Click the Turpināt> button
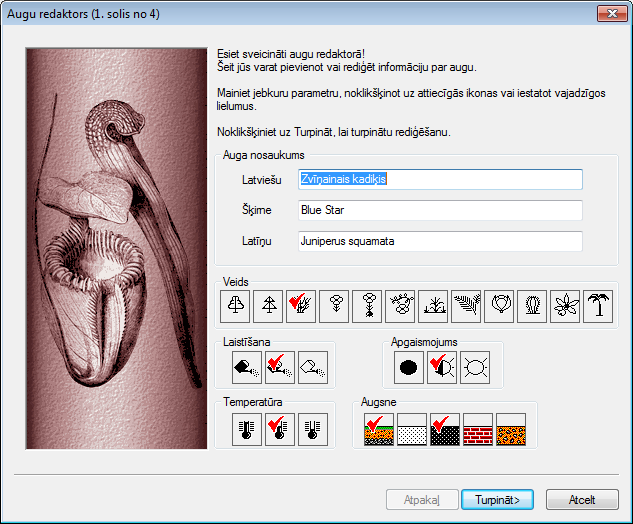Viewport: 633px width, 524px height. tap(497, 500)
